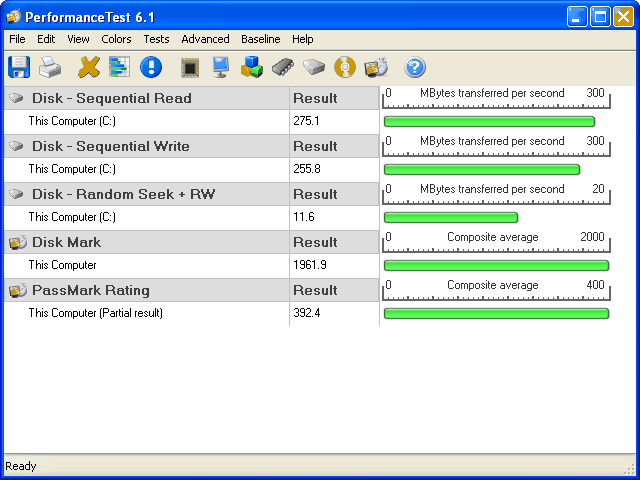Run the CPU test chip icon

[x=190, y=67]
